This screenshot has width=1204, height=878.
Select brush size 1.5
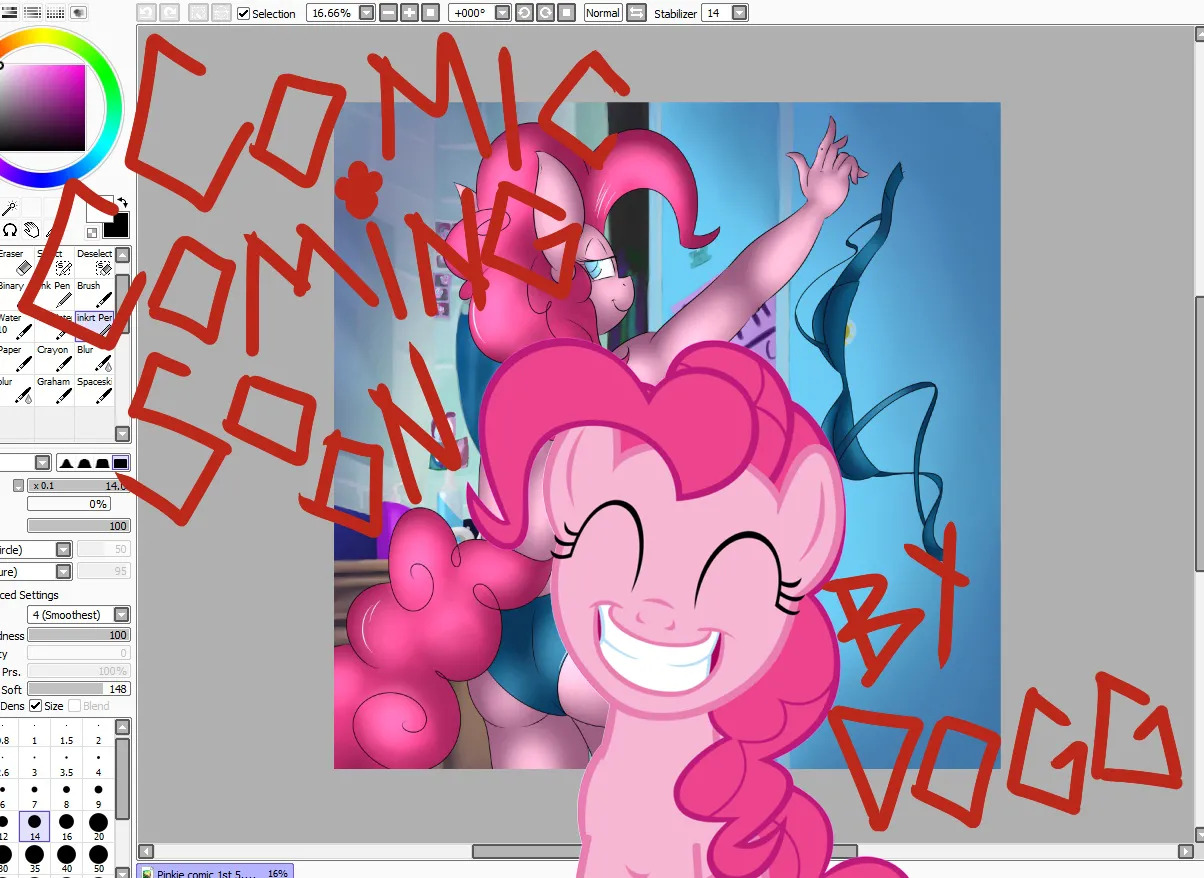pos(66,733)
